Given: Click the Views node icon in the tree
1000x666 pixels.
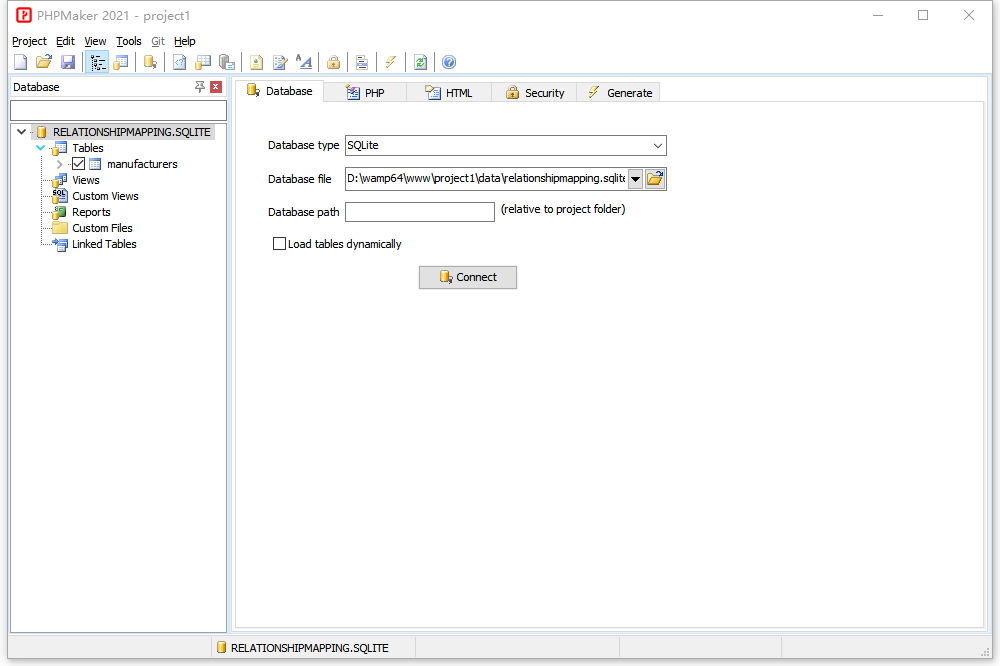Looking at the screenshot, I should (59, 181).
